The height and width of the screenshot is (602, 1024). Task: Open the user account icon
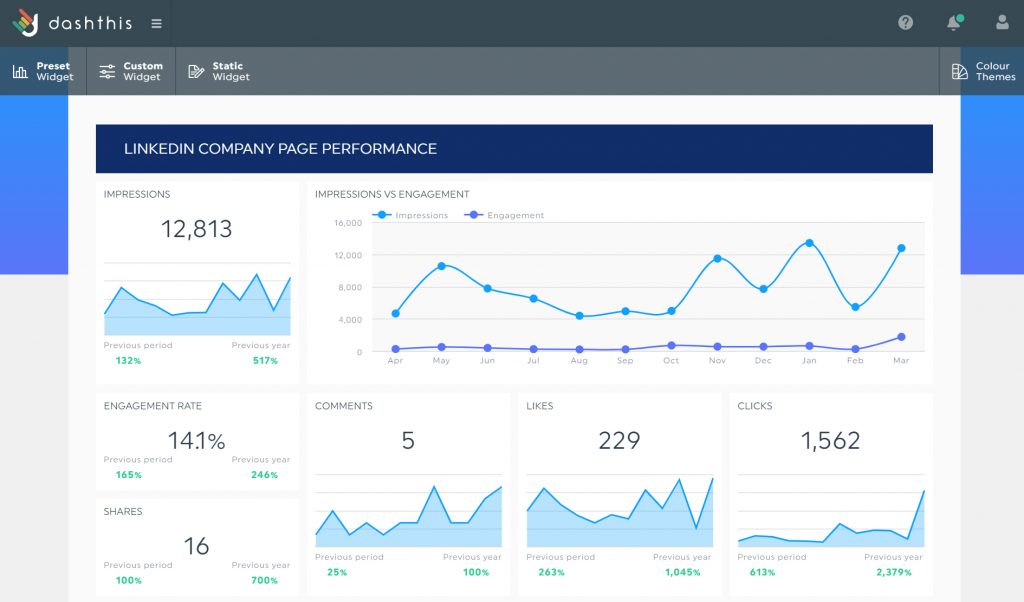(x=1002, y=23)
